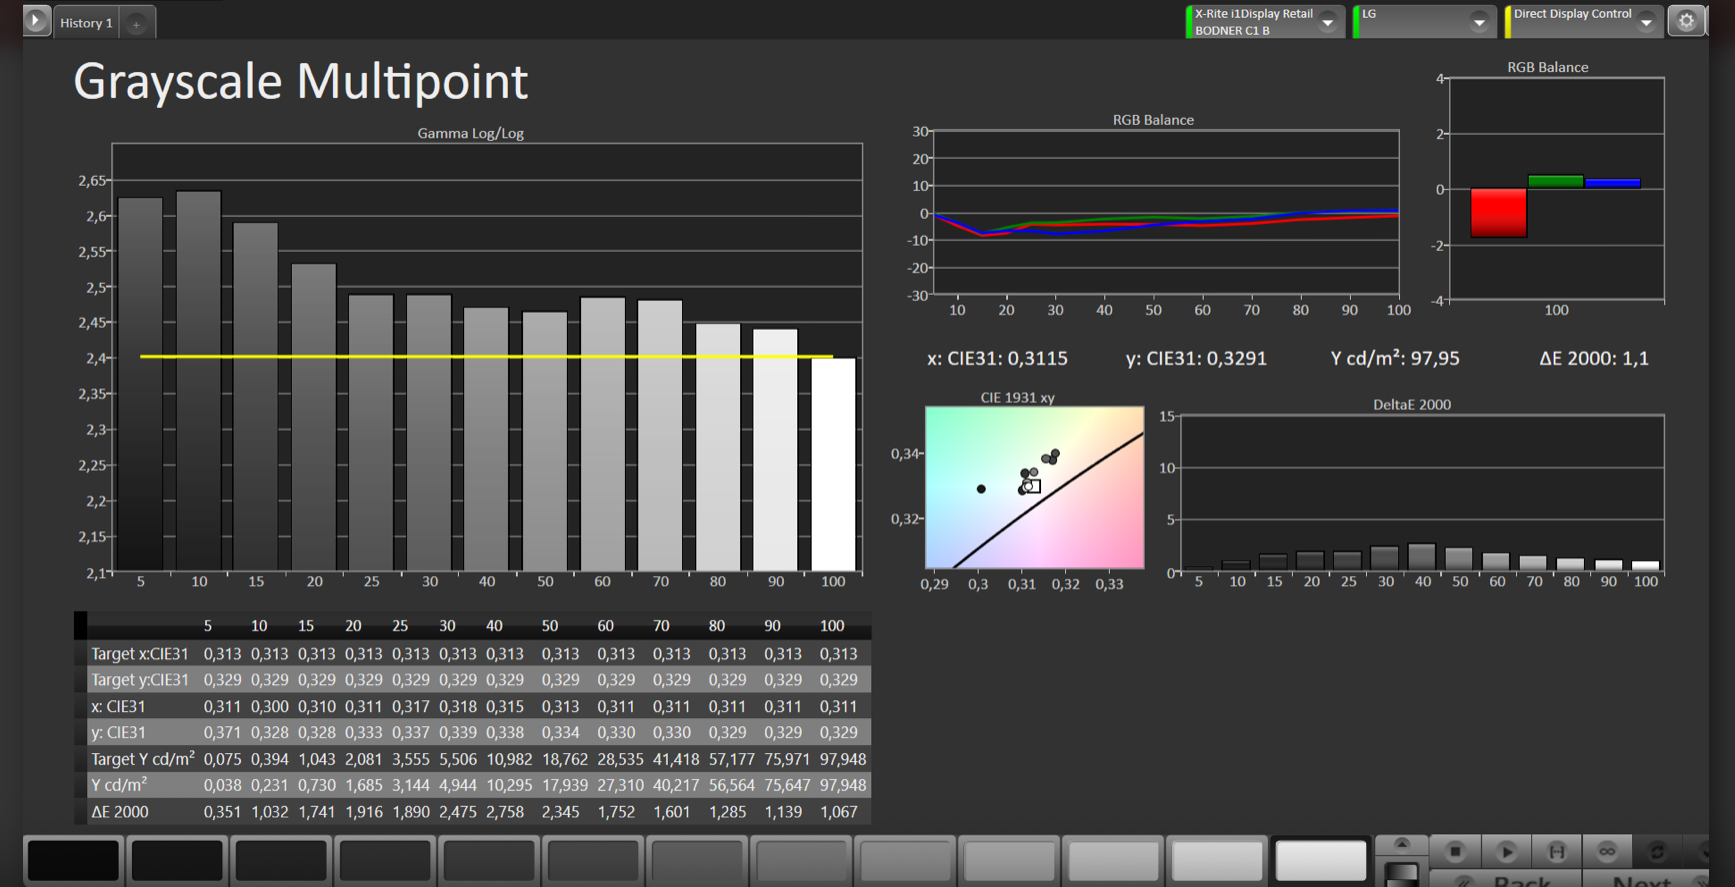The height and width of the screenshot is (887, 1735).
Task: Toggle the continuous read infinity icon
Action: [x=1607, y=851]
